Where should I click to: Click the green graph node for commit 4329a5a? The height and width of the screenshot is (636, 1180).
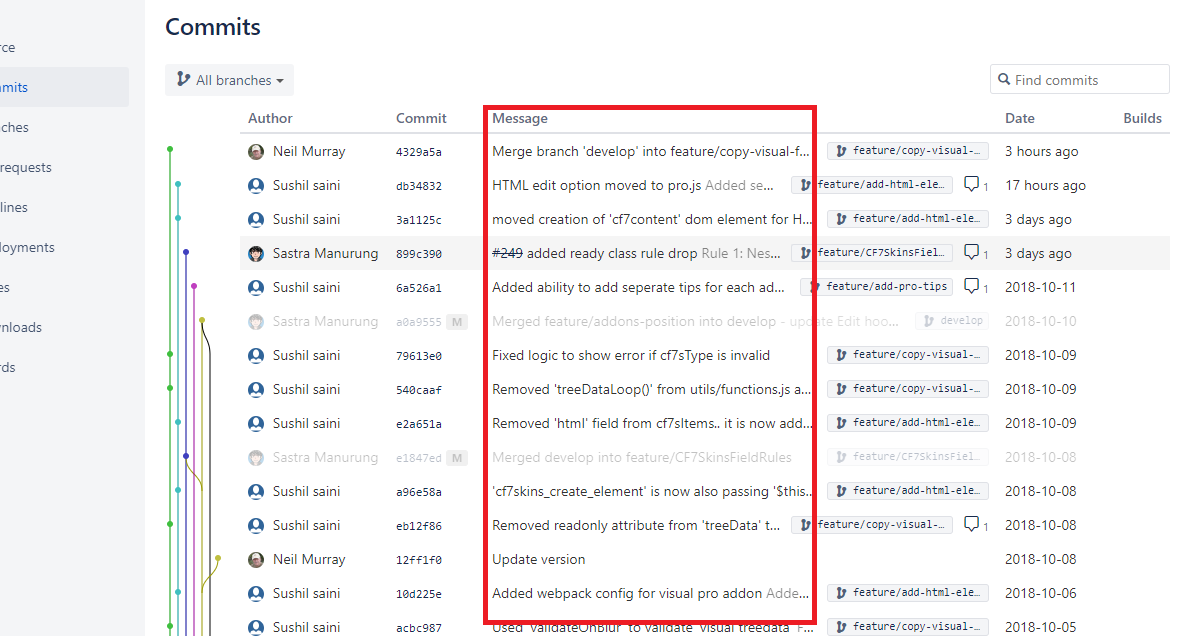tap(170, 149)
